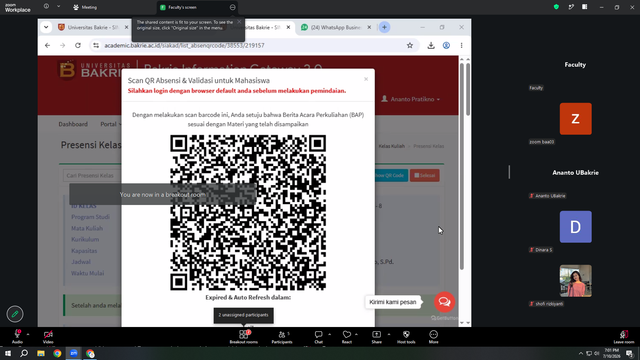
Task: Click the circle minus icon on Faculty's screen tab
Action: (x=232, y=7)
